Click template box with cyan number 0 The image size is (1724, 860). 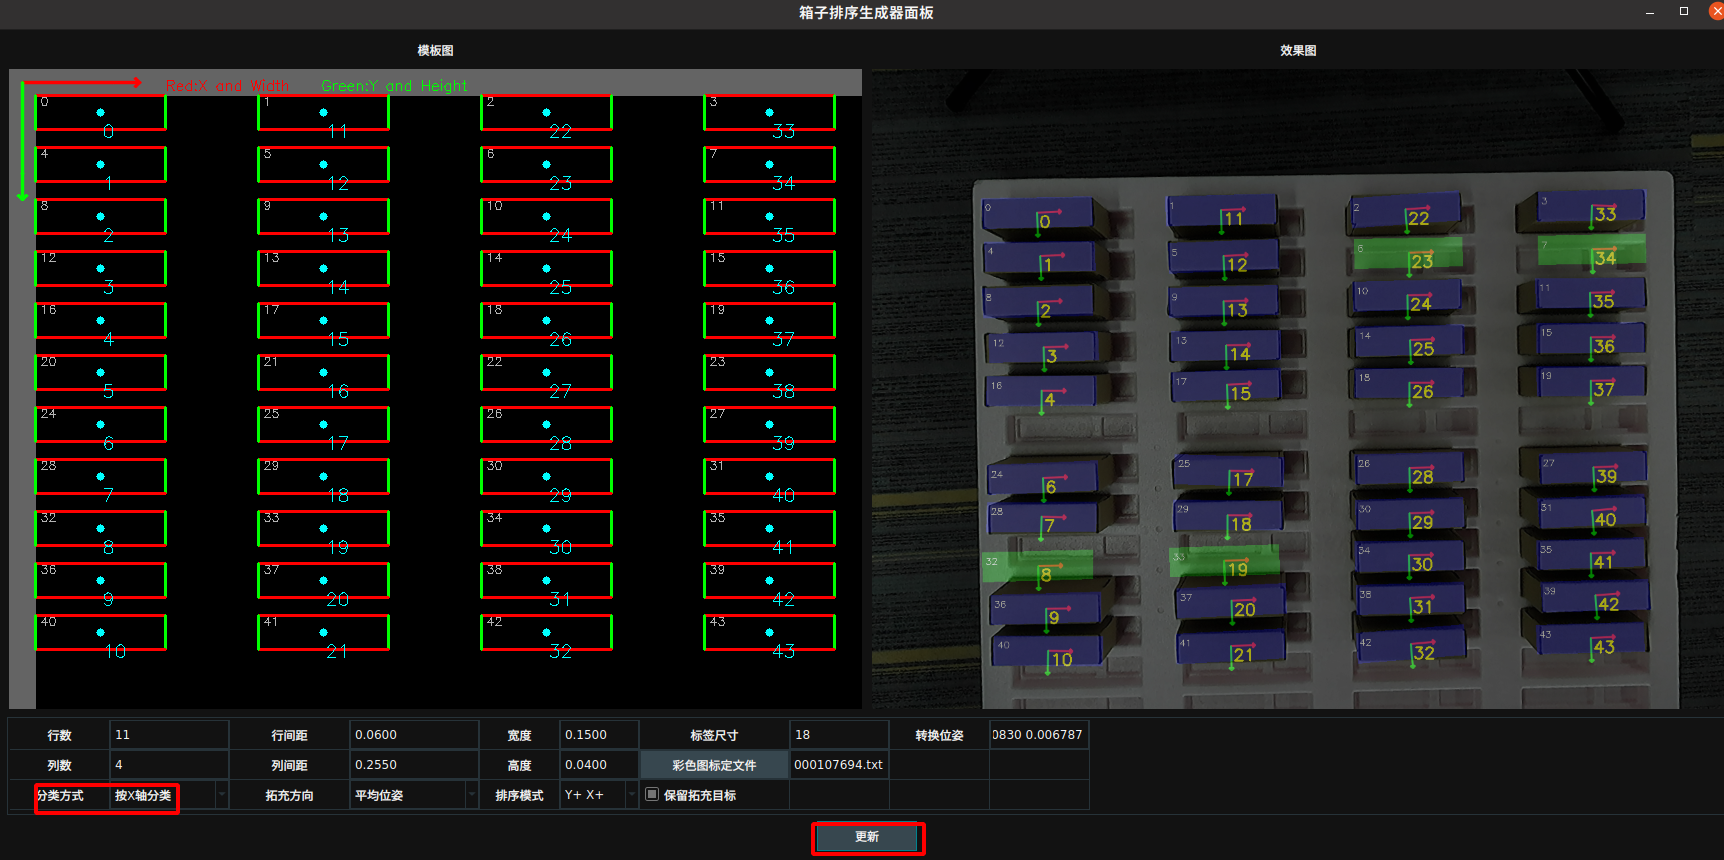[101, 113]
